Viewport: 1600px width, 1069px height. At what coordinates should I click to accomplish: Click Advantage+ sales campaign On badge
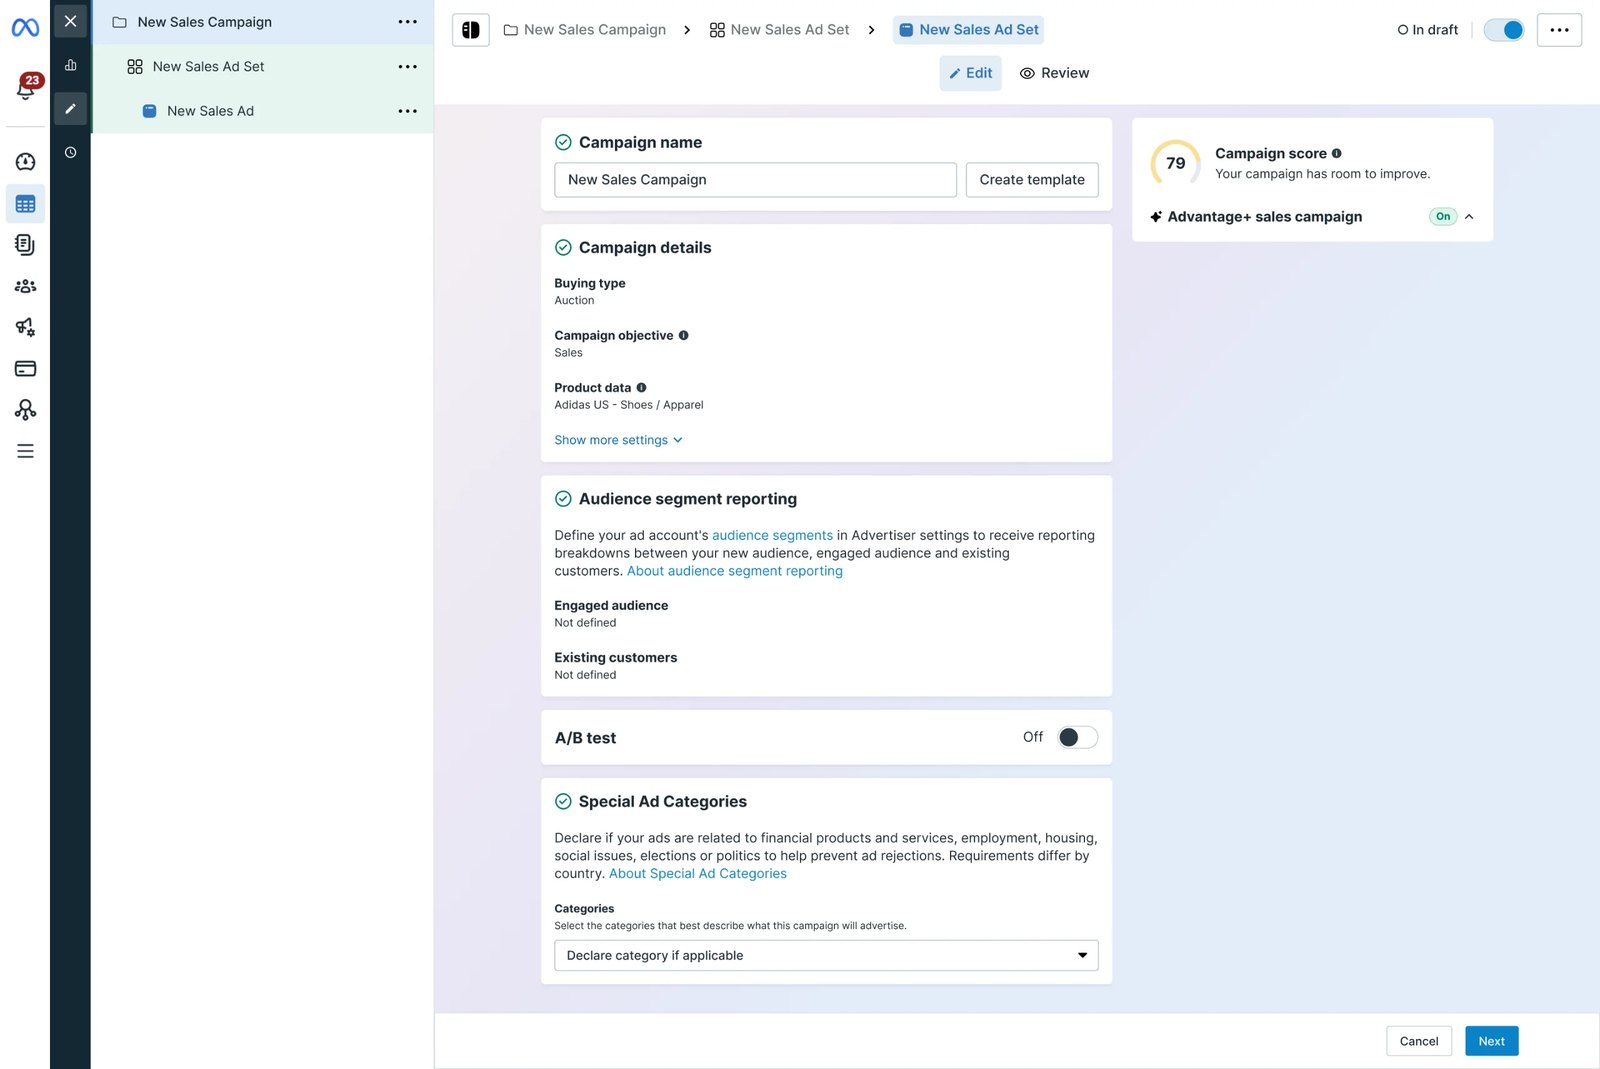point(1443,217)
